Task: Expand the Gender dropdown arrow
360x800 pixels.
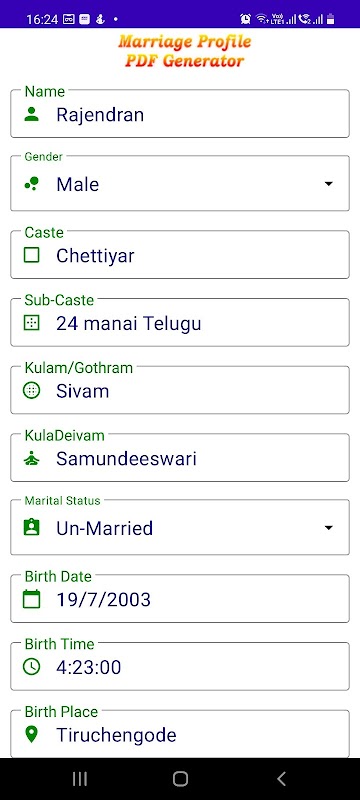Action: click(329, 184)
